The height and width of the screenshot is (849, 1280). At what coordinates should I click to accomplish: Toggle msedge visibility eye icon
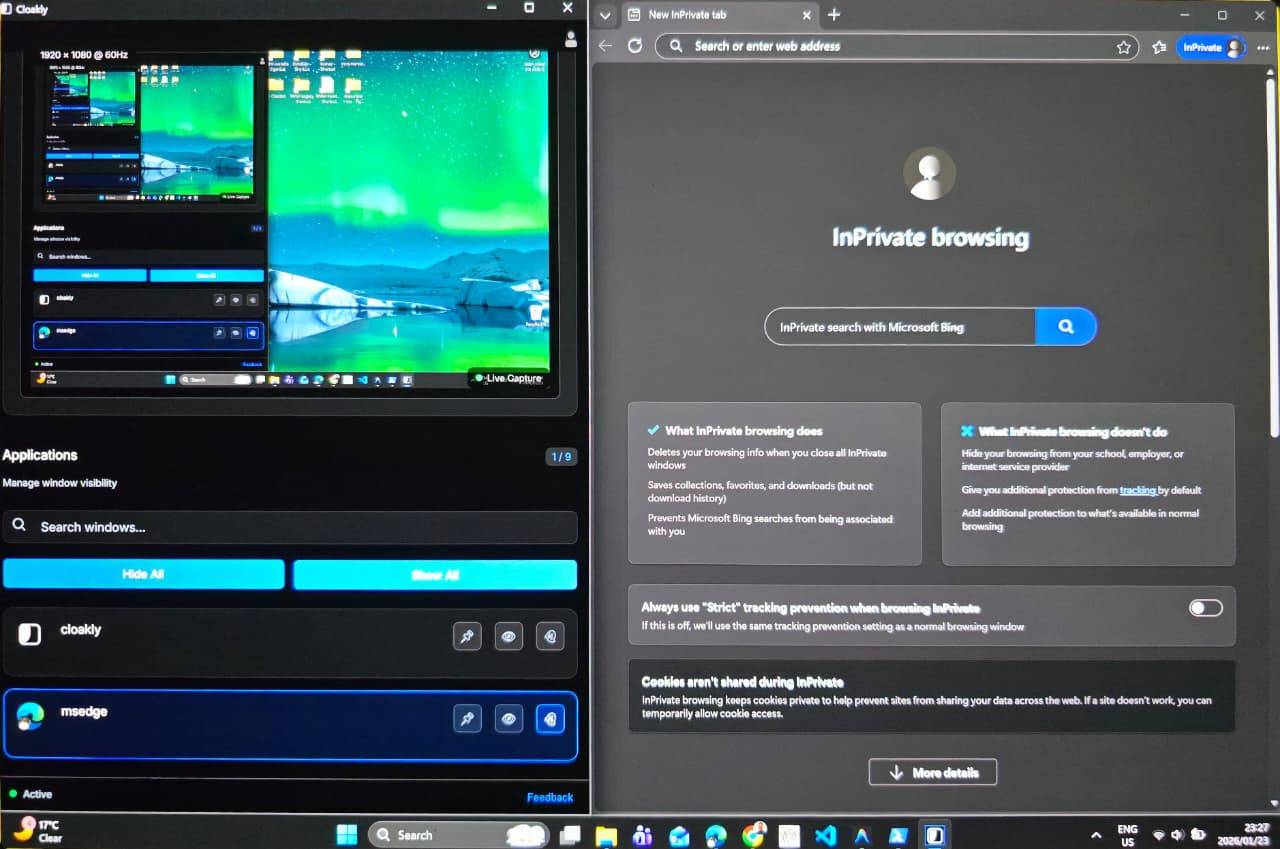[509, 719]
